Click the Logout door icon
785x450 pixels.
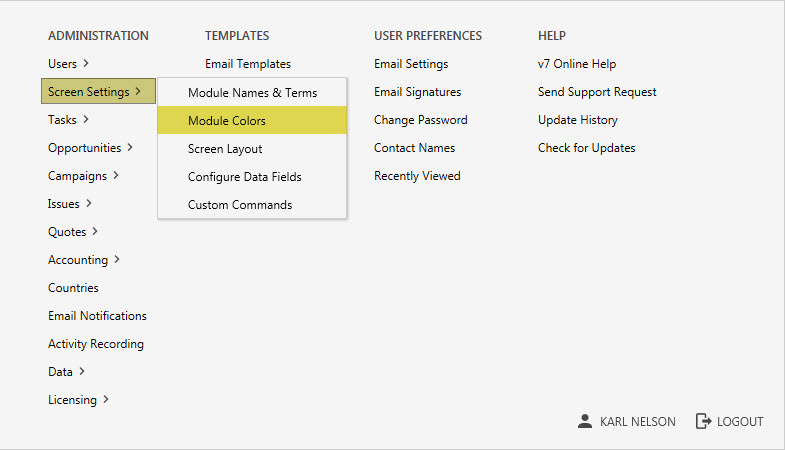click(x=703, y=421)
